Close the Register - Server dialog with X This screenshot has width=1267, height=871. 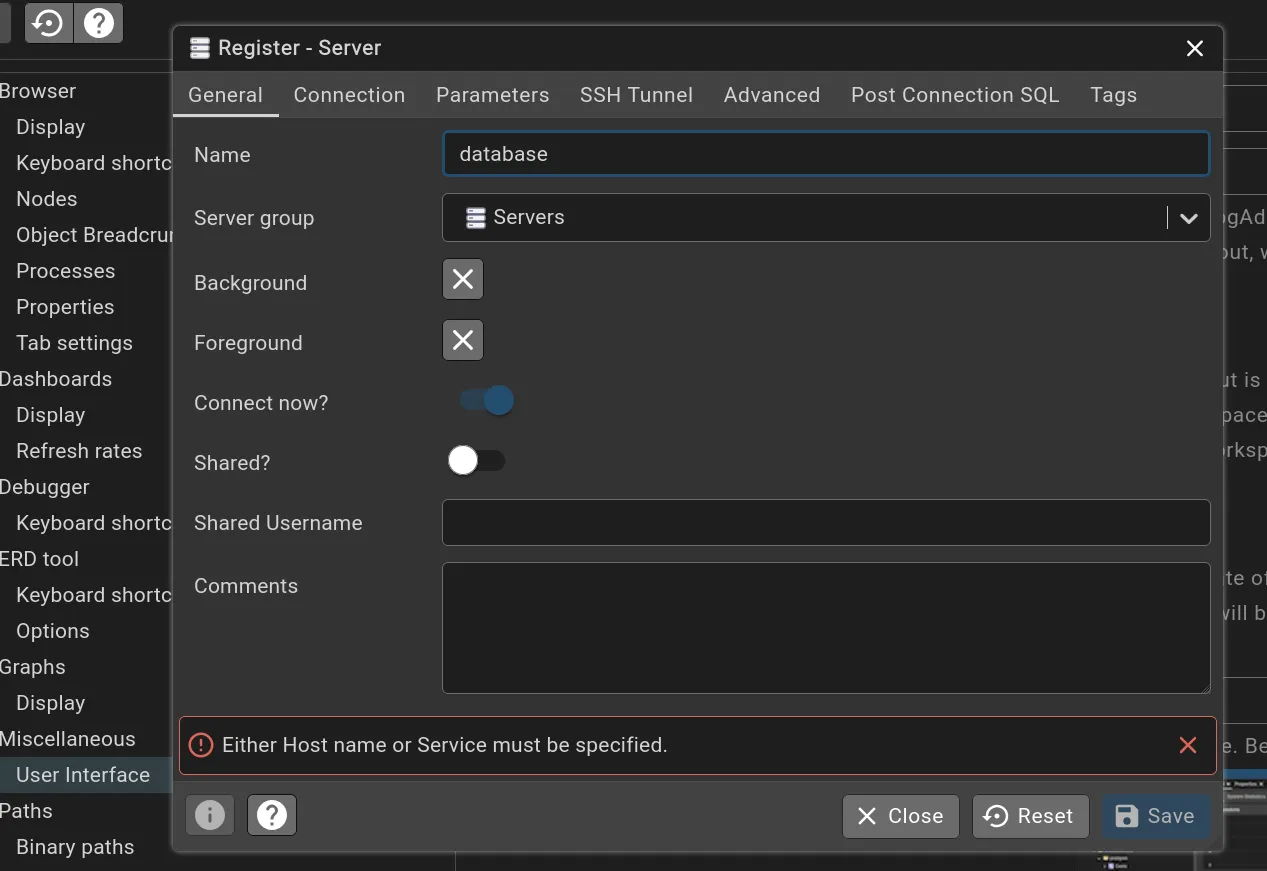1194,48
